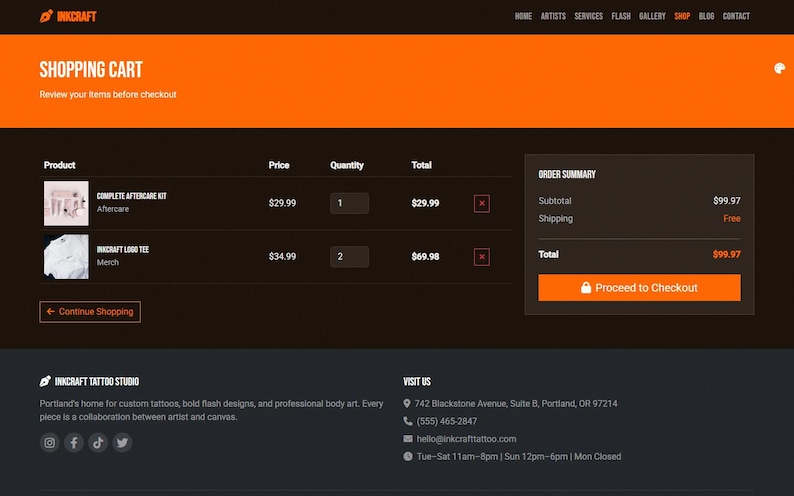Open Complete Aftercare Kit product image
This screenshot has width=794, height=496.
[66, 203]
